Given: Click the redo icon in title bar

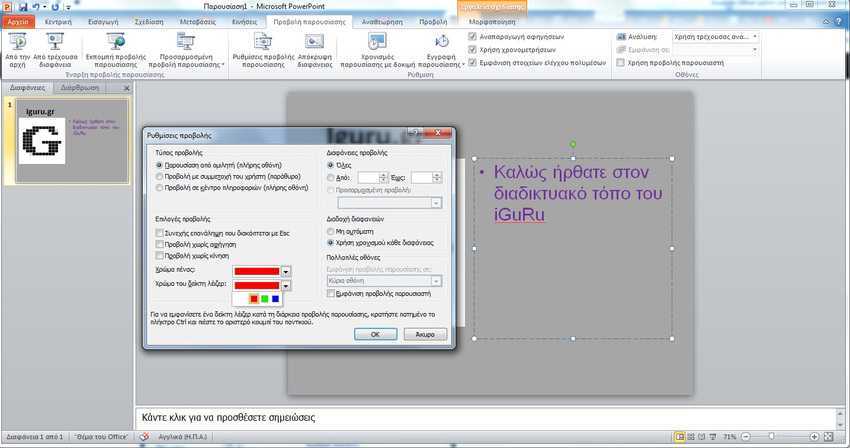Looking at the screenshot, I should [55, 7].
